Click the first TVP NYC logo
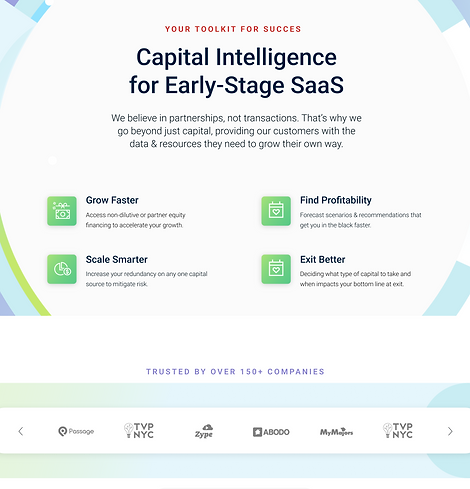The height and width of the screenshot is (489, 470). (x=139, y=430)
